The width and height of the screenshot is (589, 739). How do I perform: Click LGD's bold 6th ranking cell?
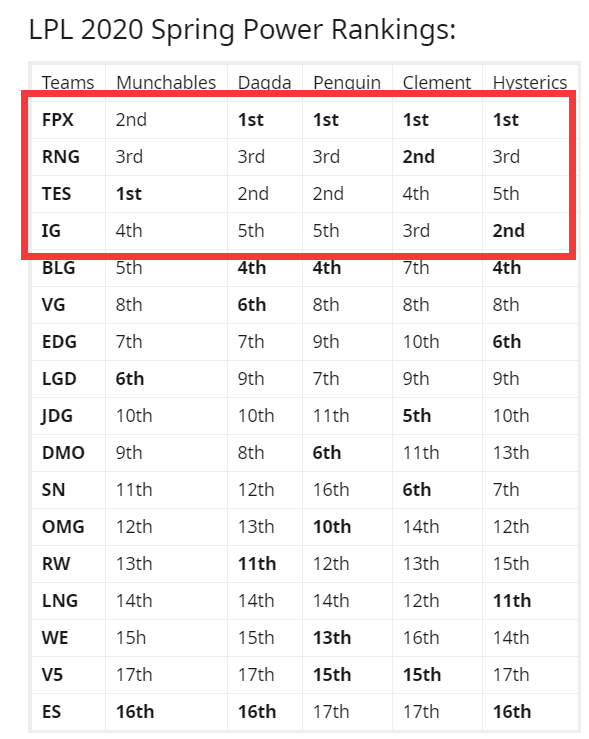(130, 378)
